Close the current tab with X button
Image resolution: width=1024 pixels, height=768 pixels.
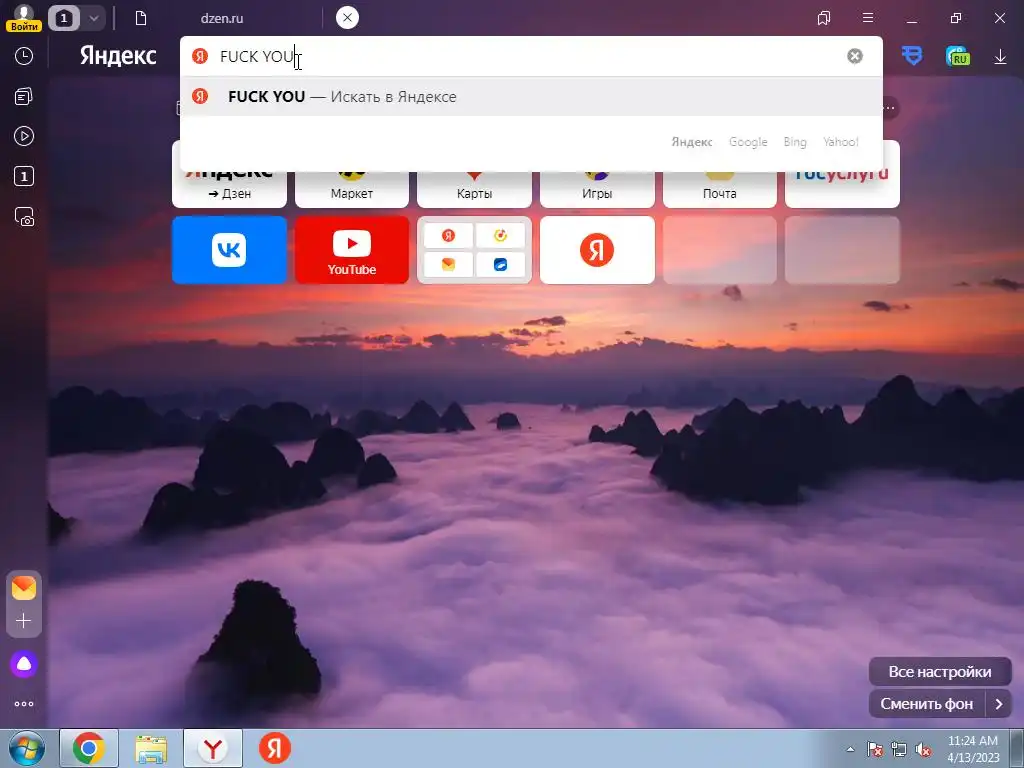point(347,18)
